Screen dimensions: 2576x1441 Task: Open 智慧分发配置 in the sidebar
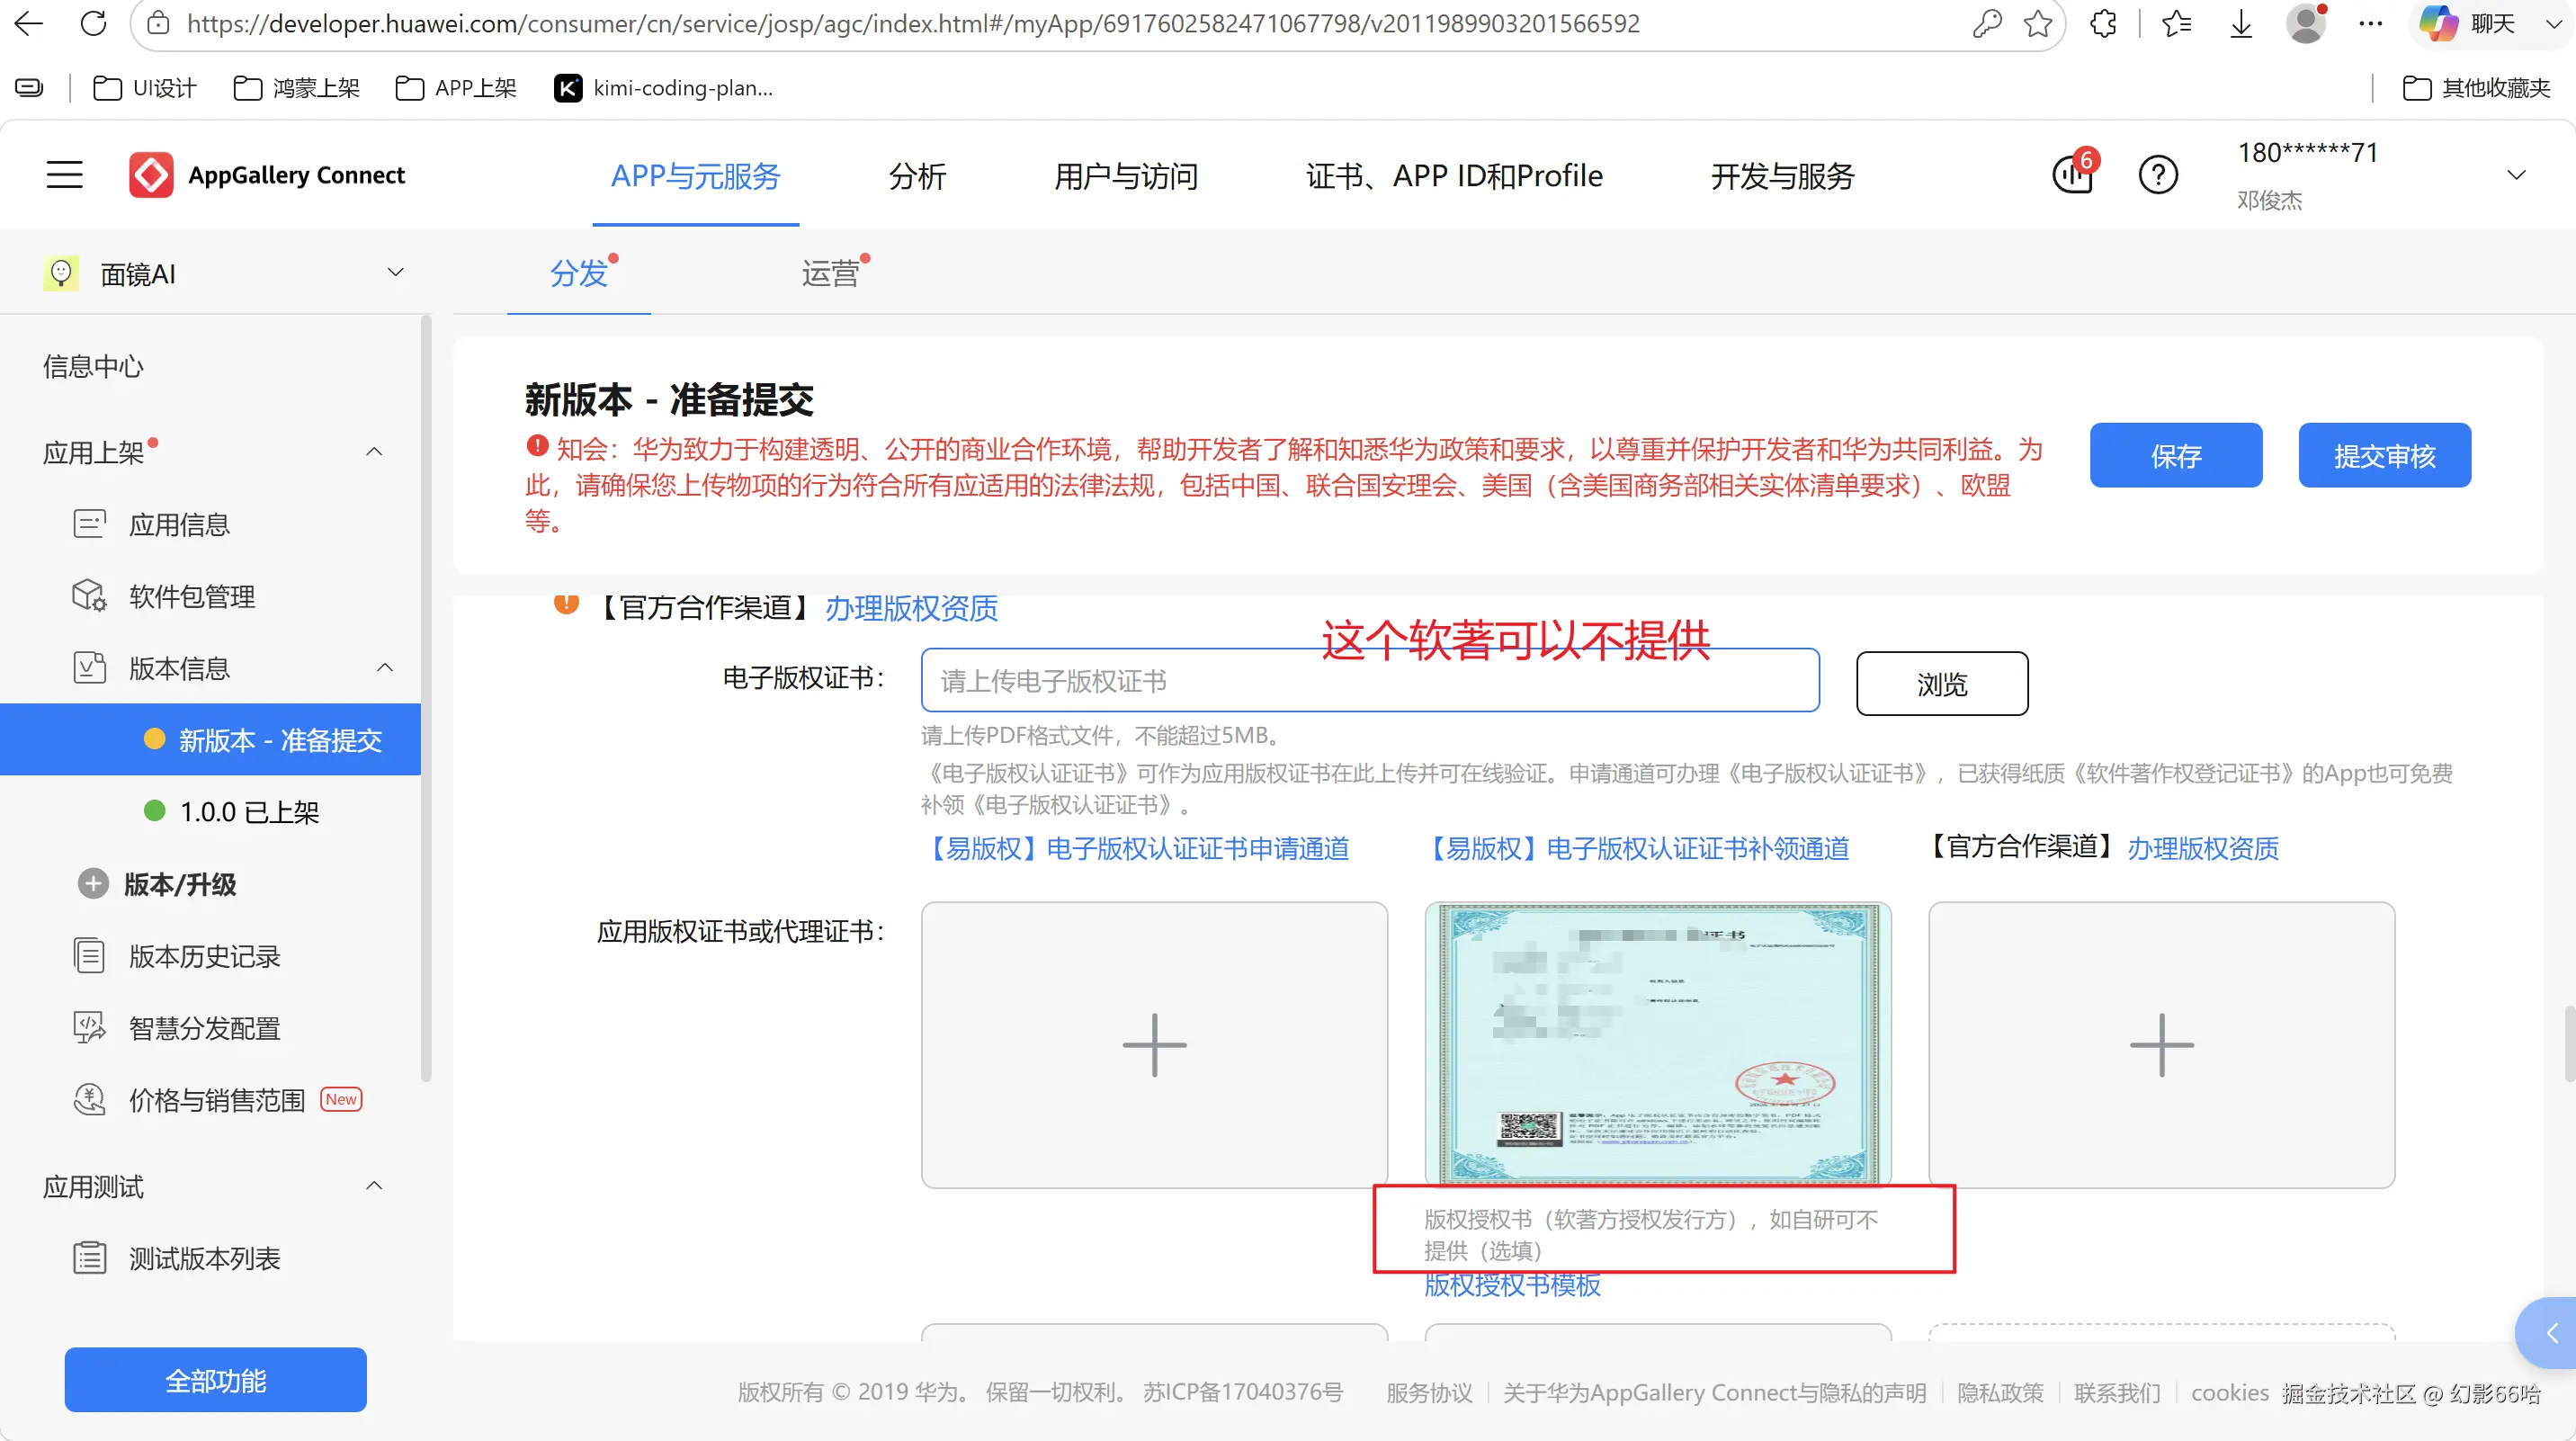[204, 1028]
